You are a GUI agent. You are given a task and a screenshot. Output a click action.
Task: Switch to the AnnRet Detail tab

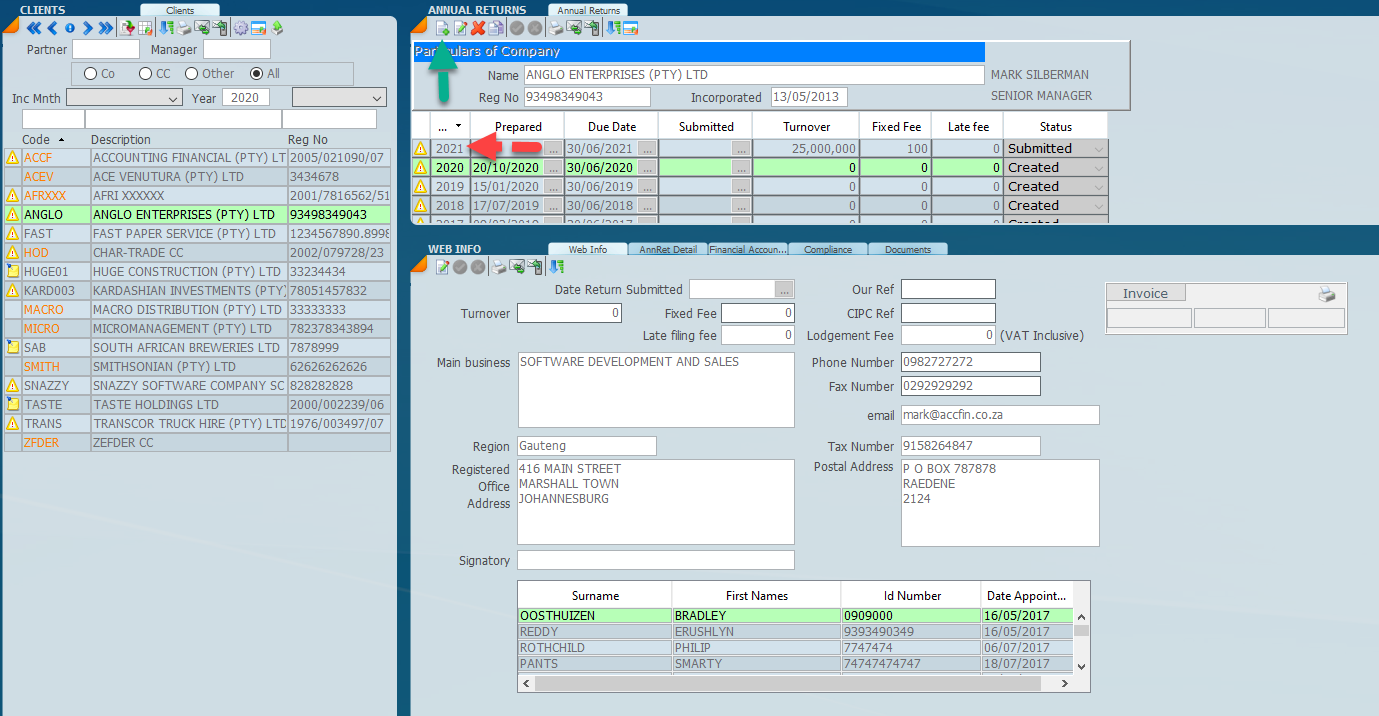point(668,250)
